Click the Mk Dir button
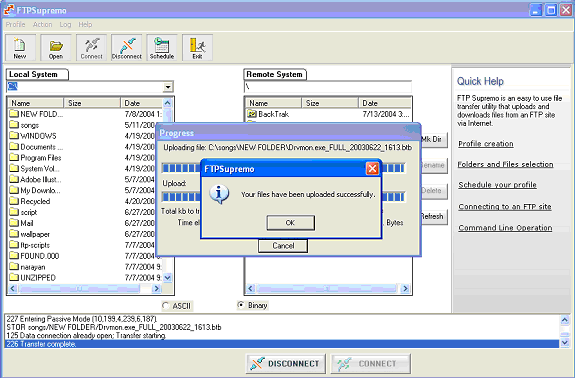575x378 pixels. pos(434,139)
